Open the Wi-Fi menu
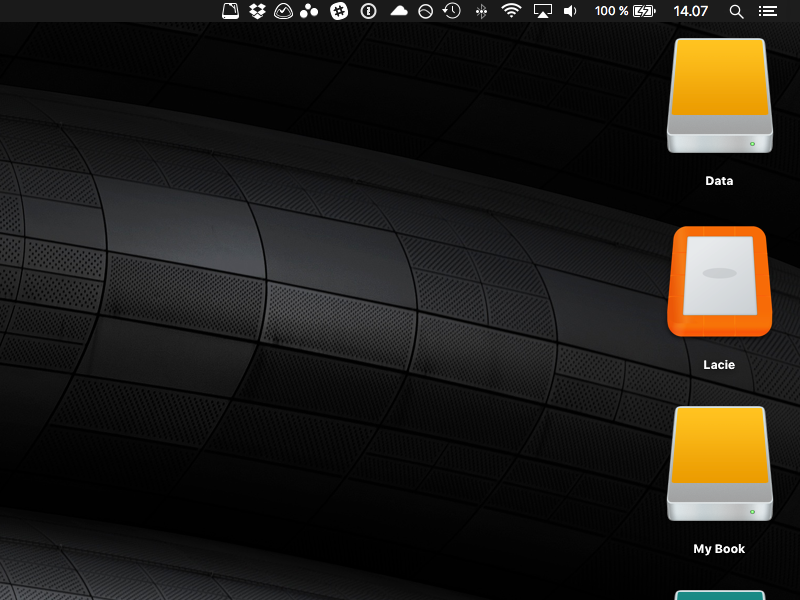Image resolution: width=800 pixels, height=600 pixels. pos(510,11)
